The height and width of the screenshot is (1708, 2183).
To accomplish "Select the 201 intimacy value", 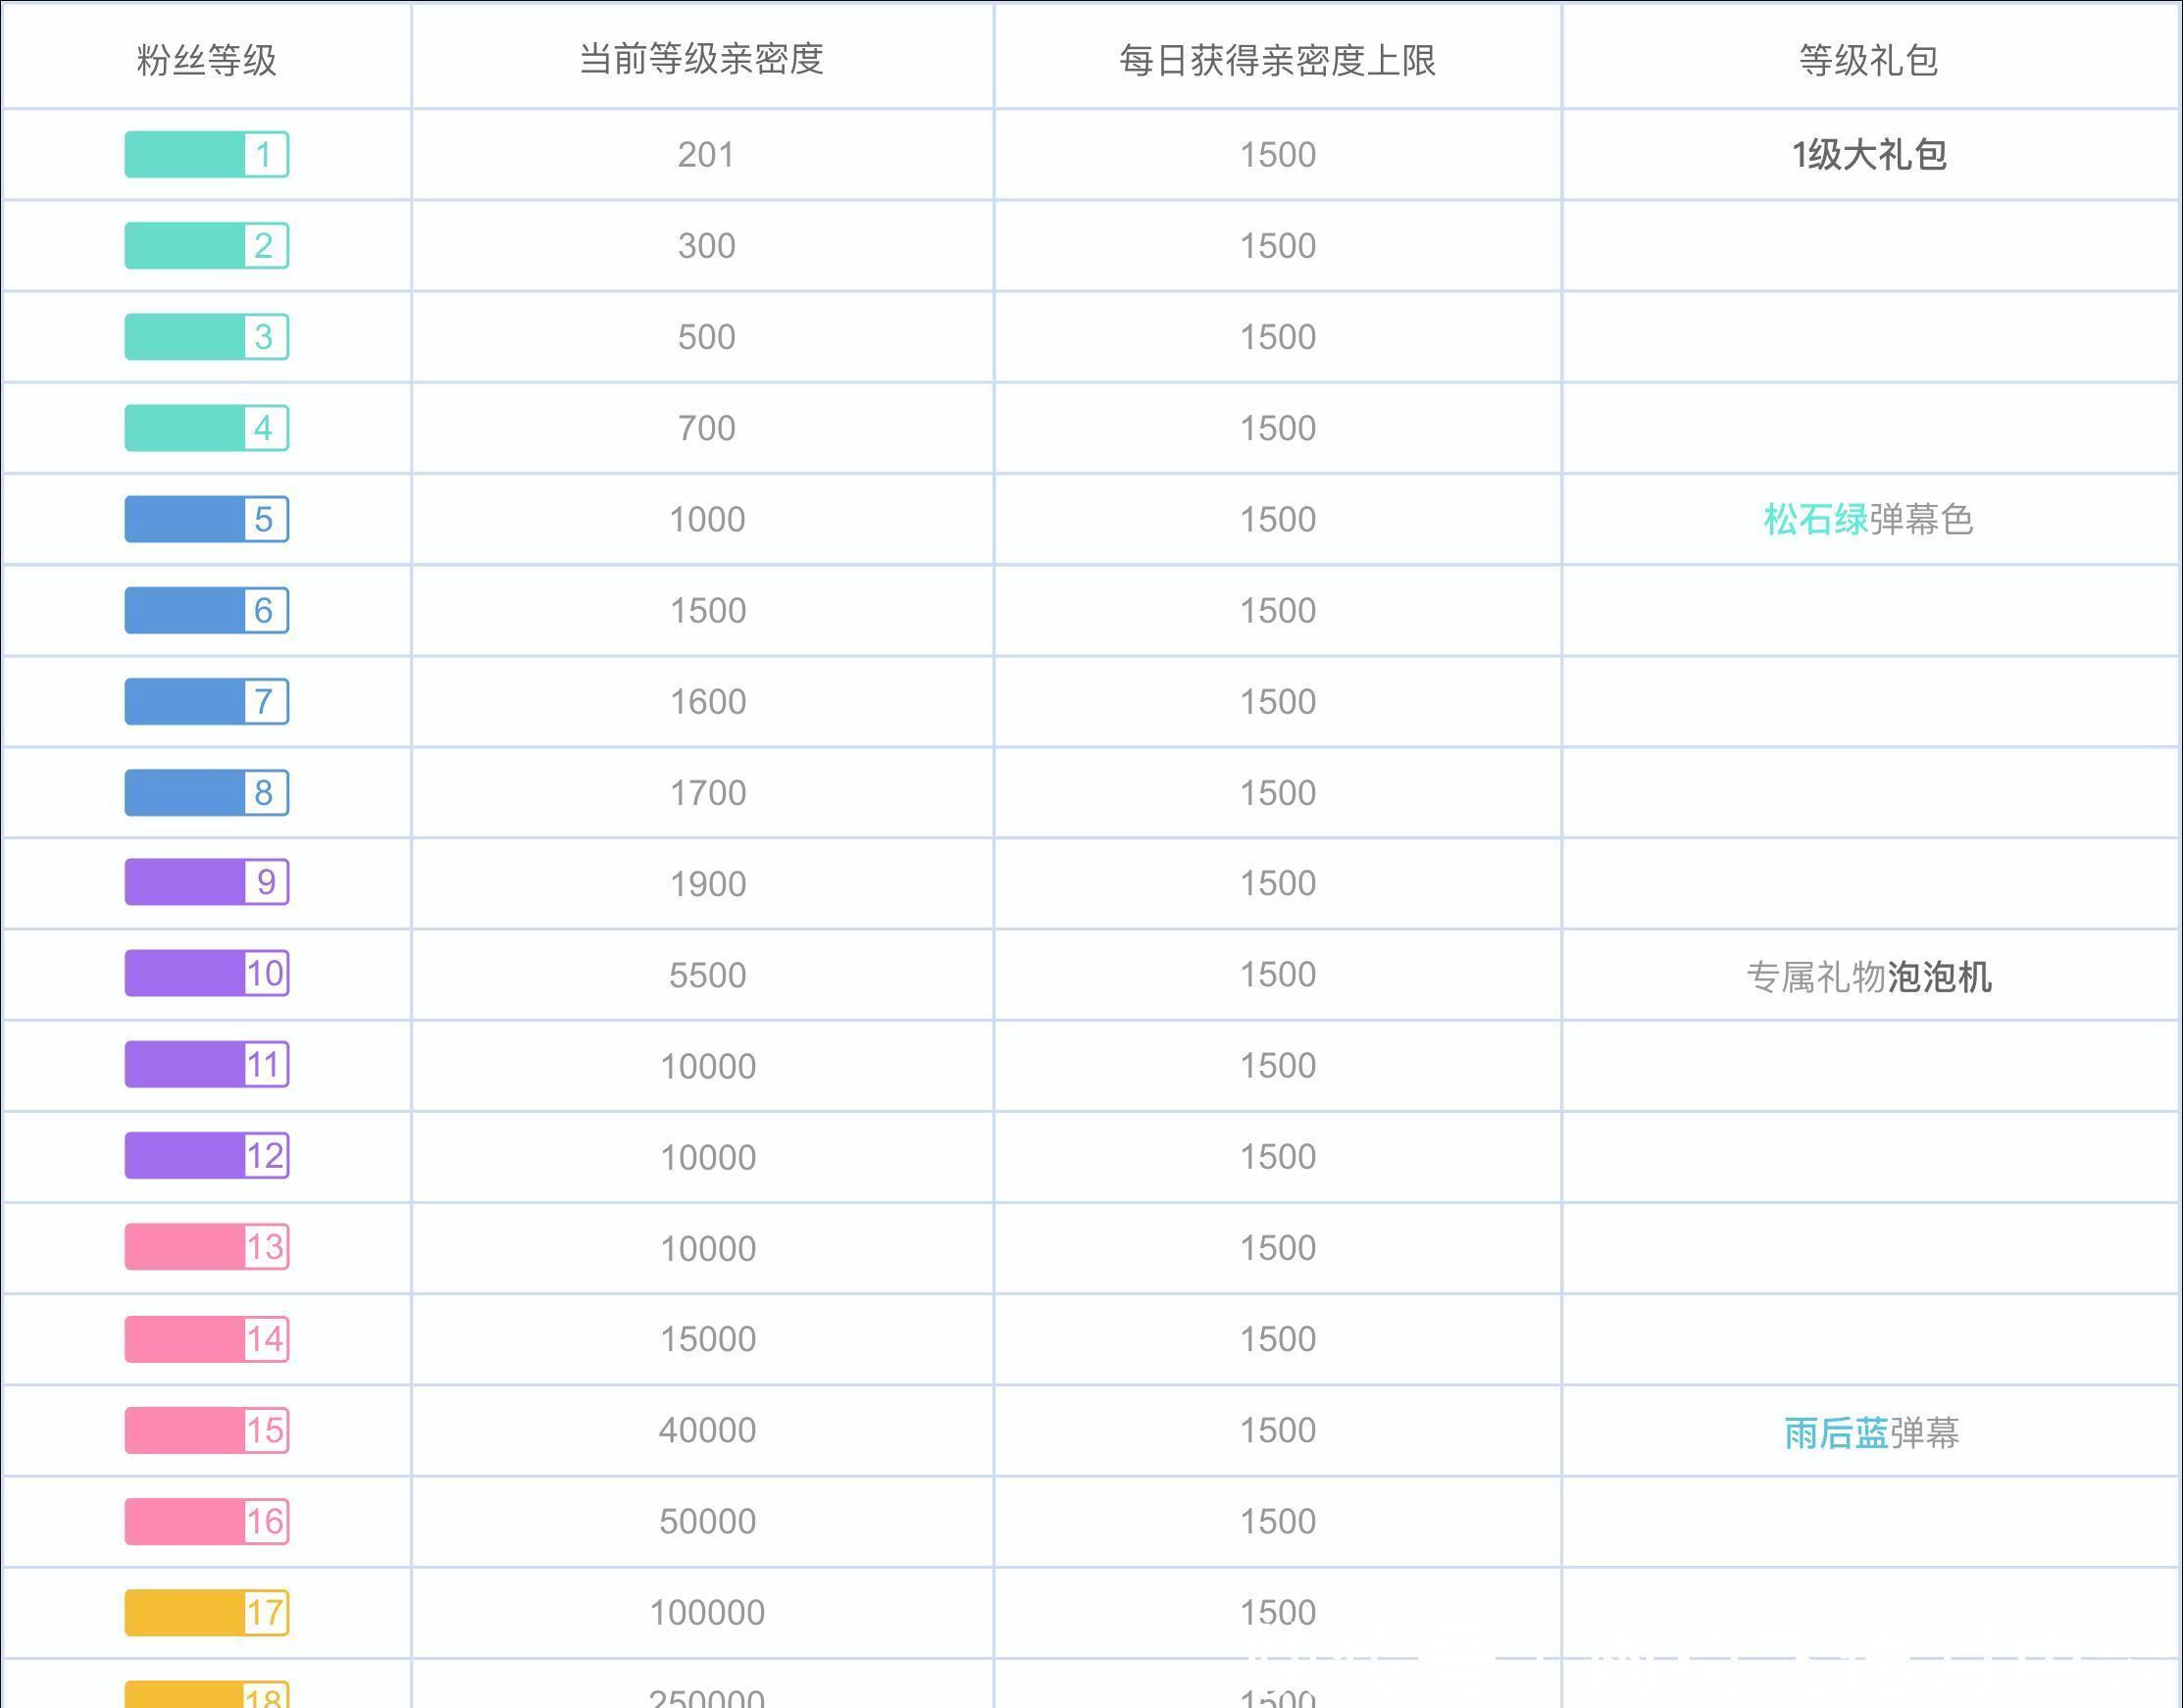I will (706, 155).
